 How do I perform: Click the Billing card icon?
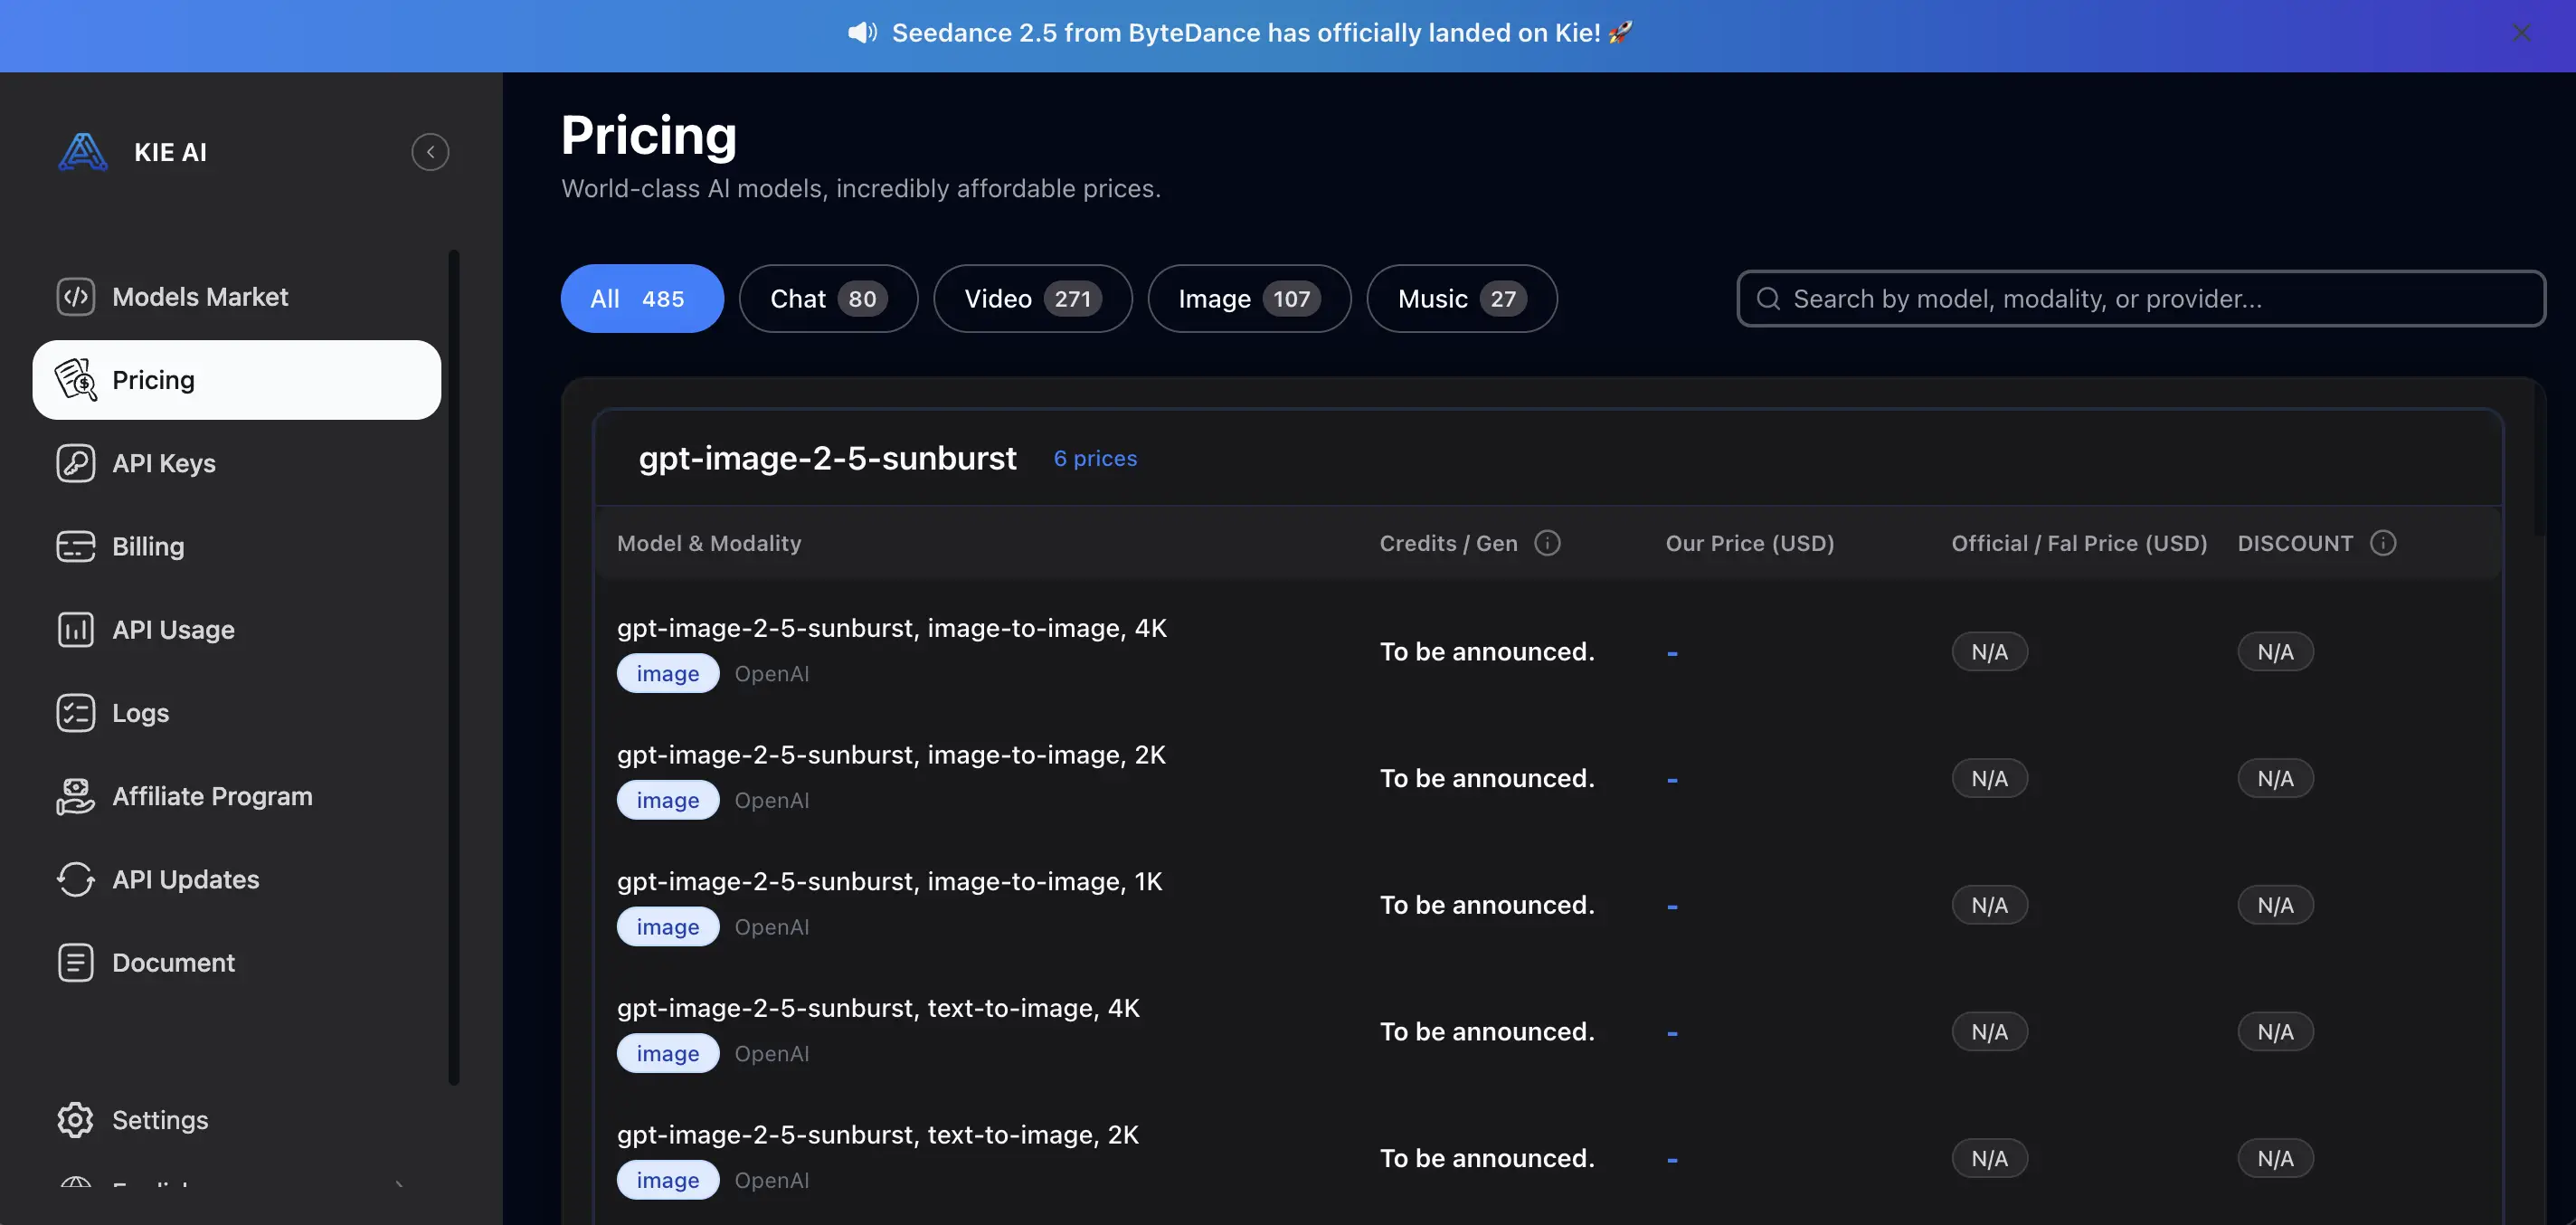coord(76,546)
